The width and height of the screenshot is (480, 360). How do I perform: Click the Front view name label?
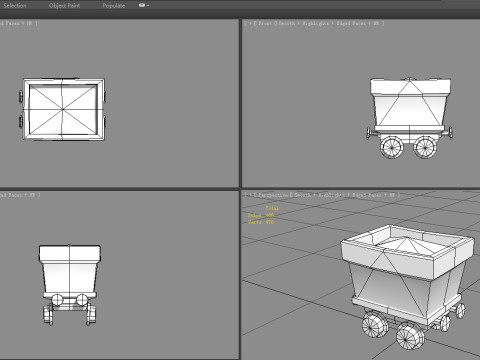[x=265, y=23]
